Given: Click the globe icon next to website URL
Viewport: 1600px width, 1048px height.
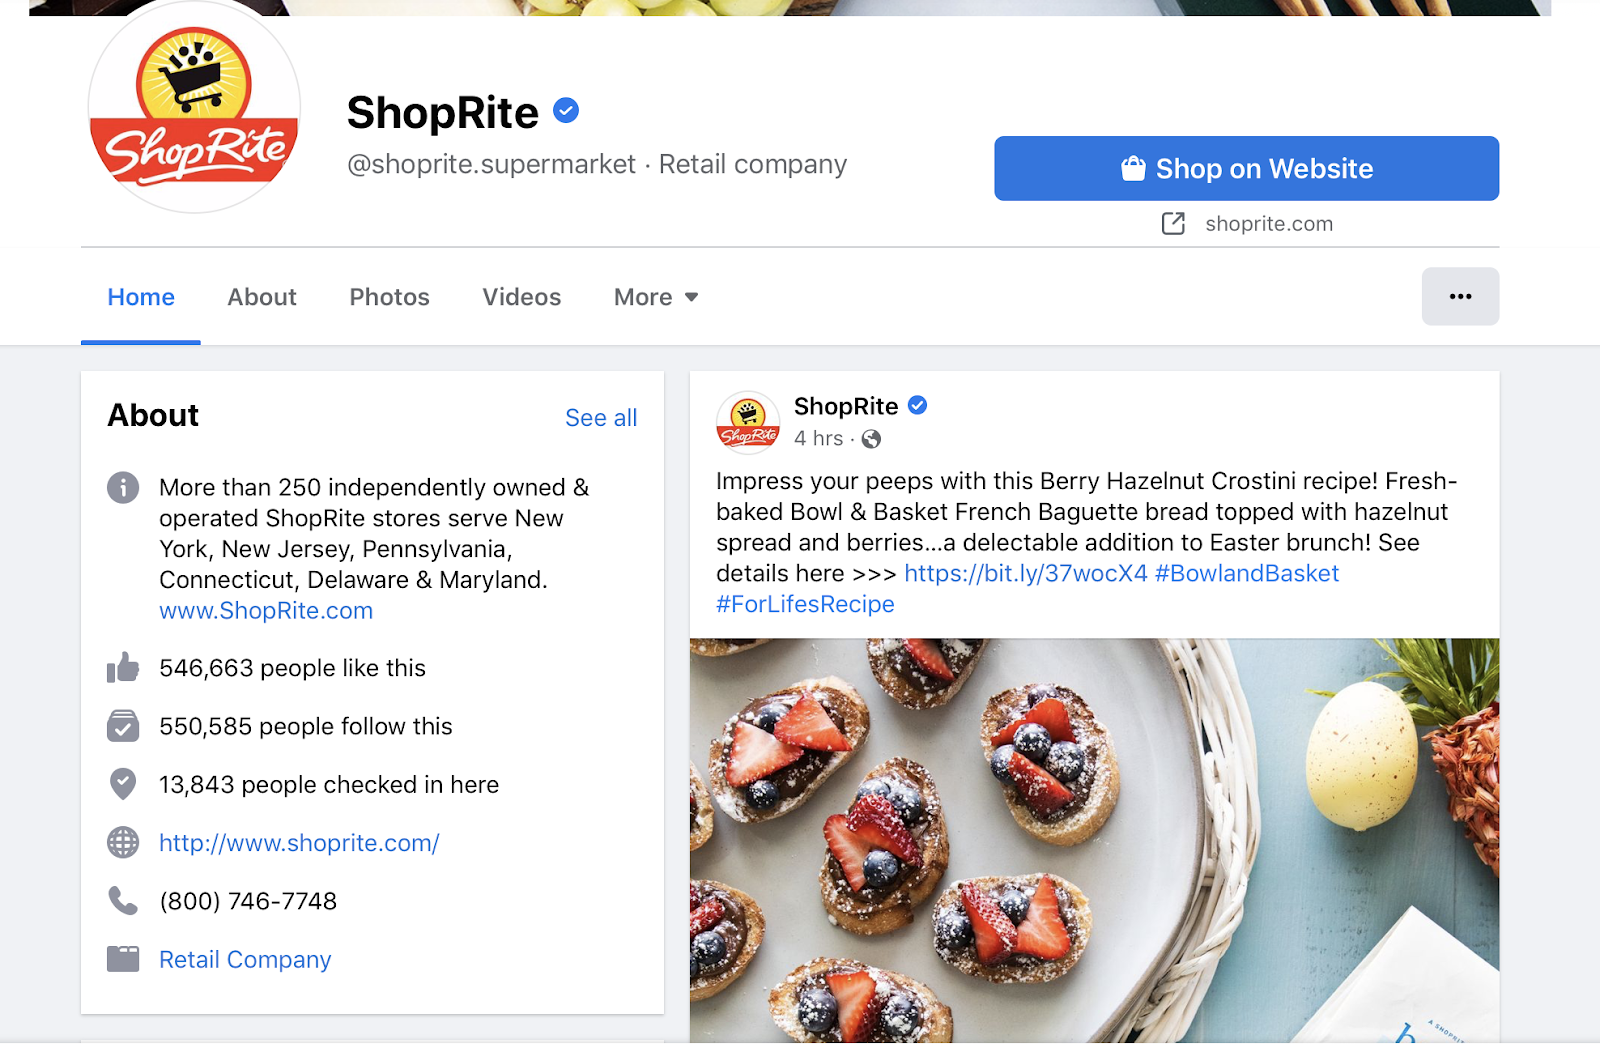Looking at the screenshot, I should click(x=123, y=843).
